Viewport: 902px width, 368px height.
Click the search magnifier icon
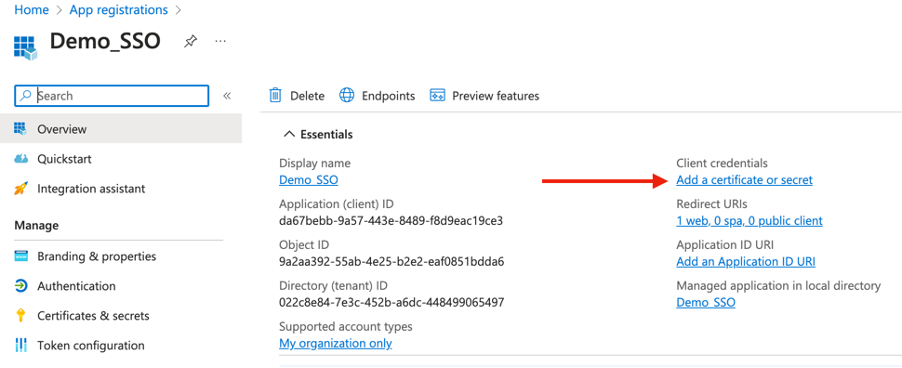pos(25,96)
